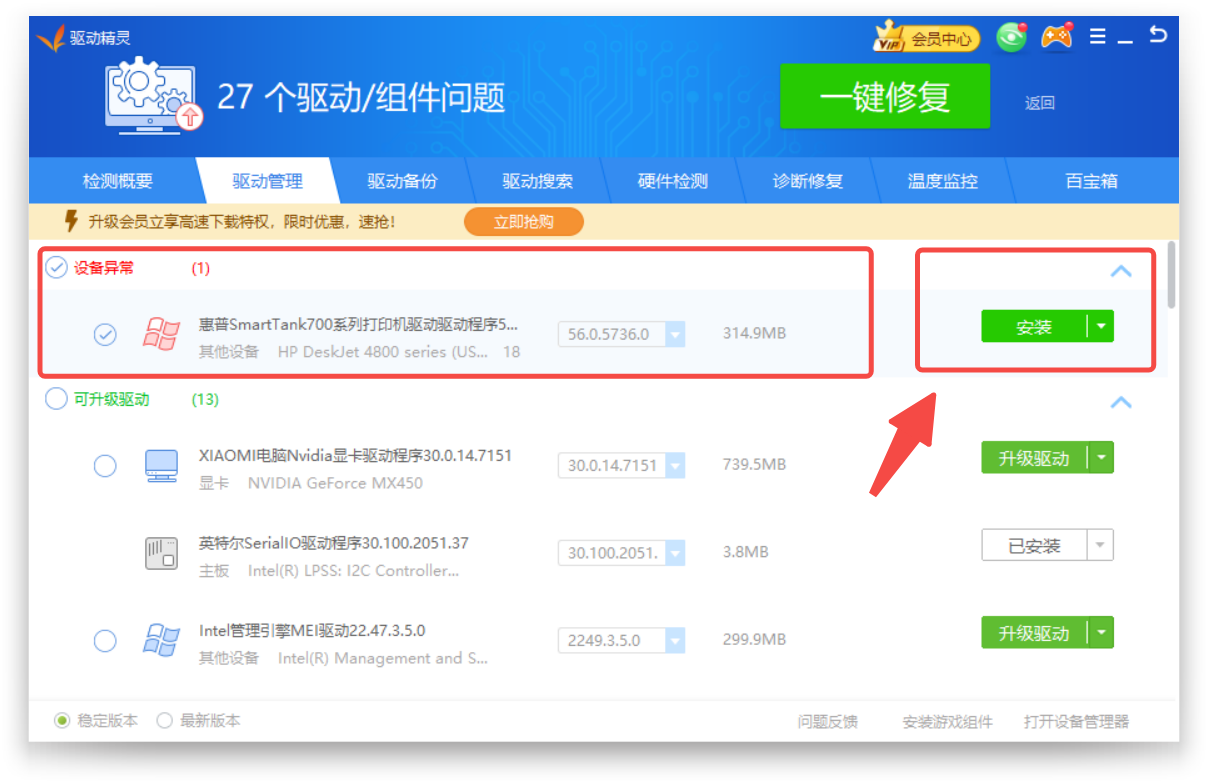1208x783 pixels.
Task: Select the XIAOMI Nvidia driver radio circle
Action: (x=105, y=466)
